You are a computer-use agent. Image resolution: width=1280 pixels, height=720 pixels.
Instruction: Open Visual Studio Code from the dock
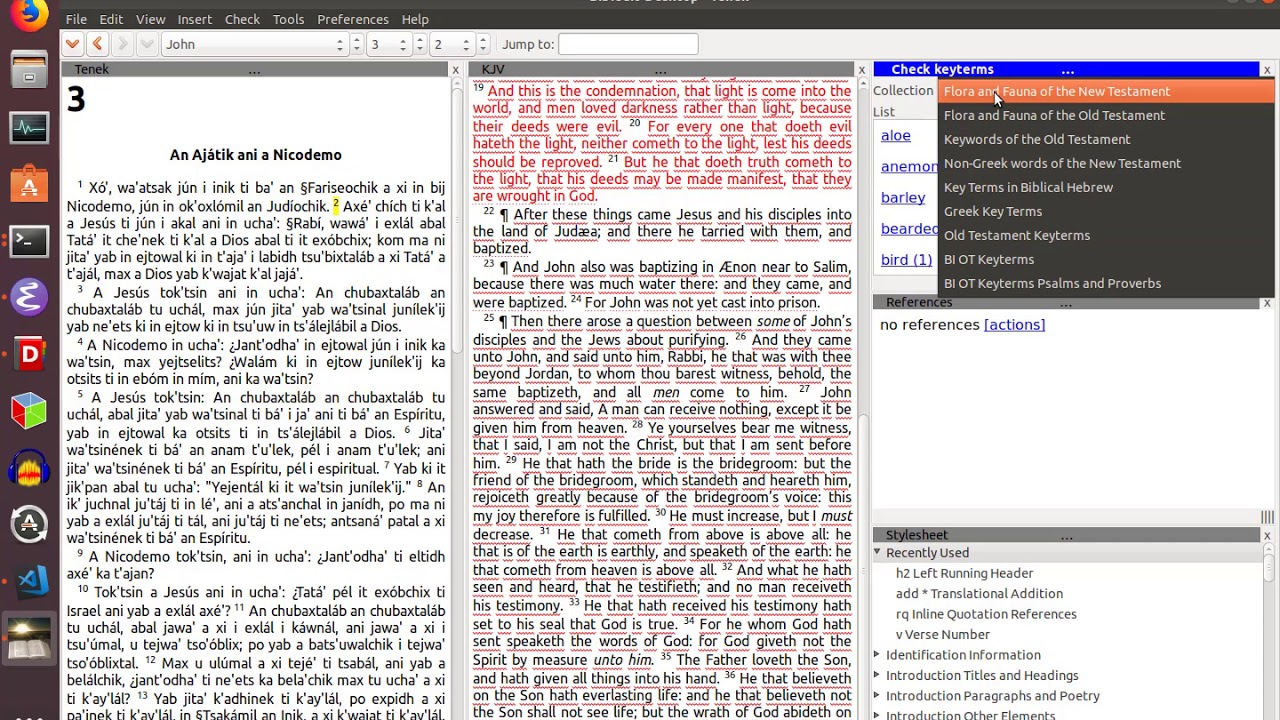click(29, 581)
